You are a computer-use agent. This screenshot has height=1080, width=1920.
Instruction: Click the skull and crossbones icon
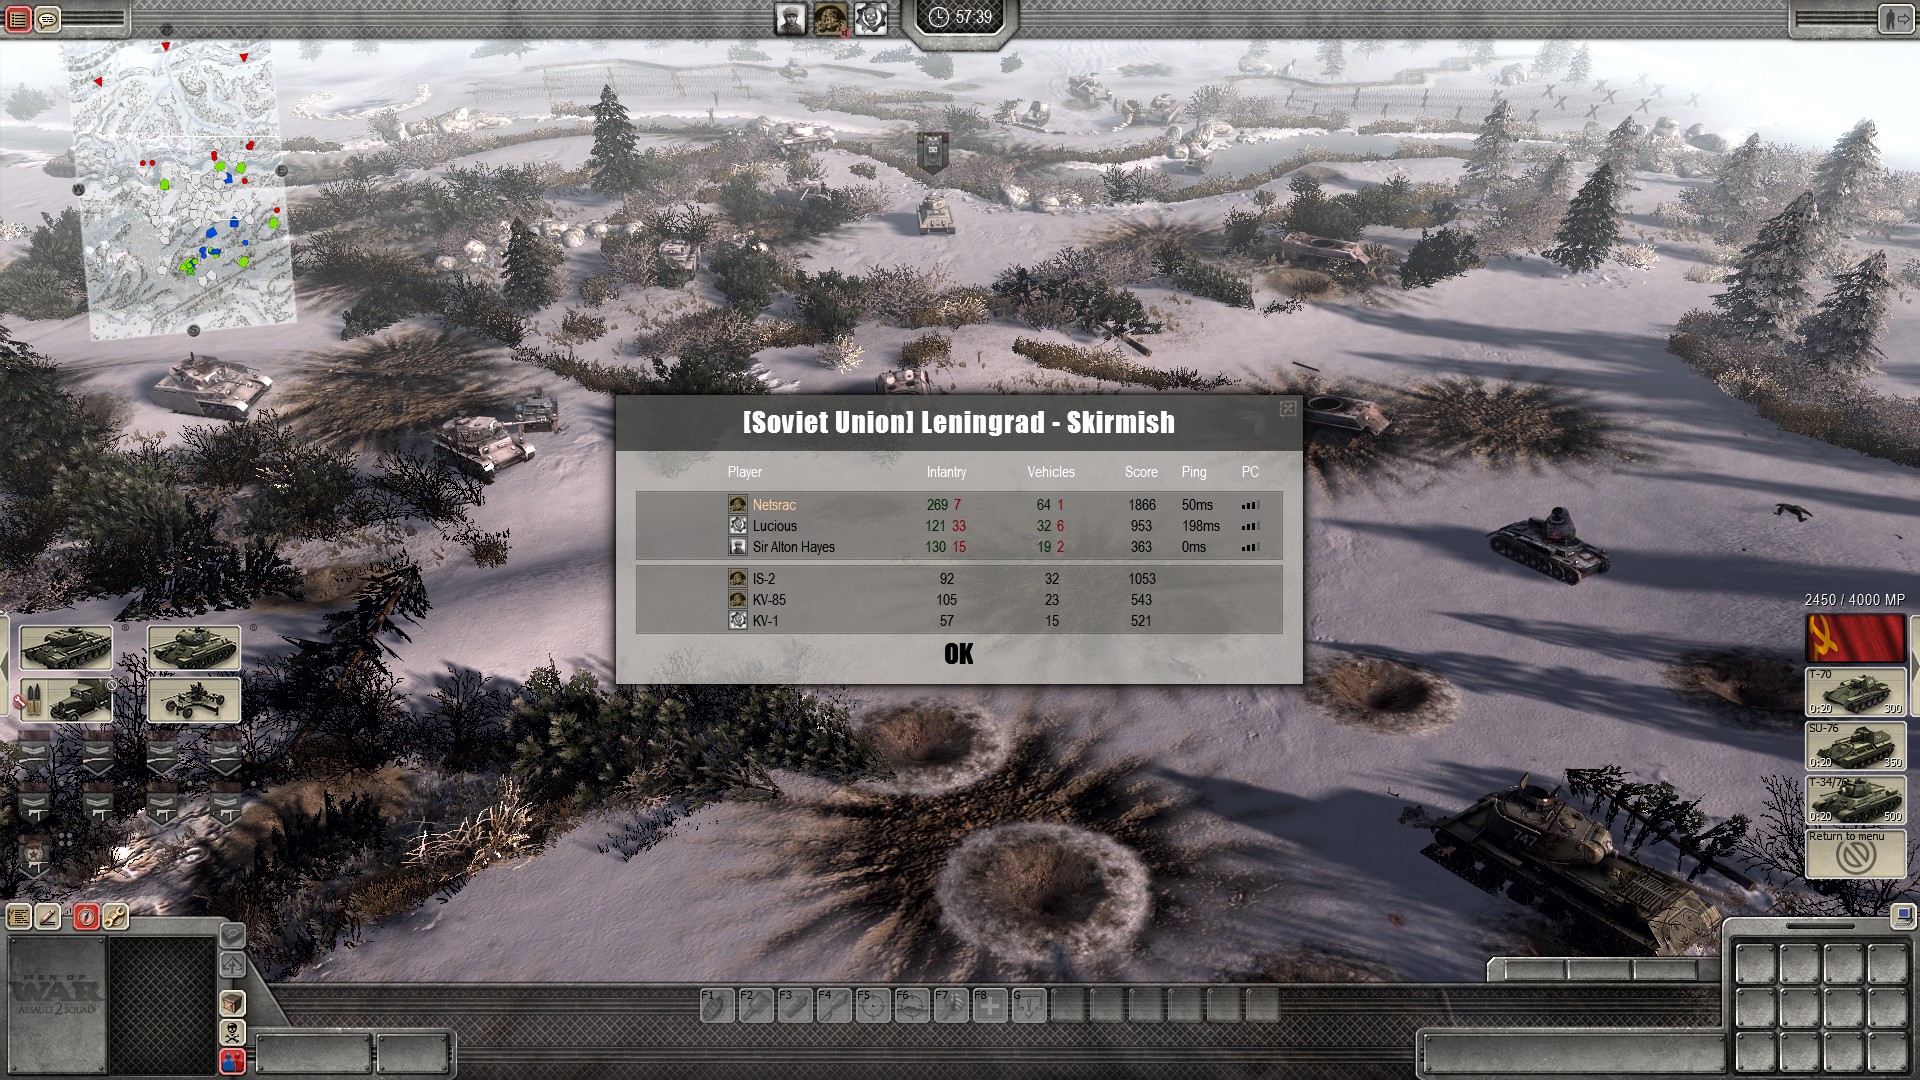click(x=232, y=1031)
